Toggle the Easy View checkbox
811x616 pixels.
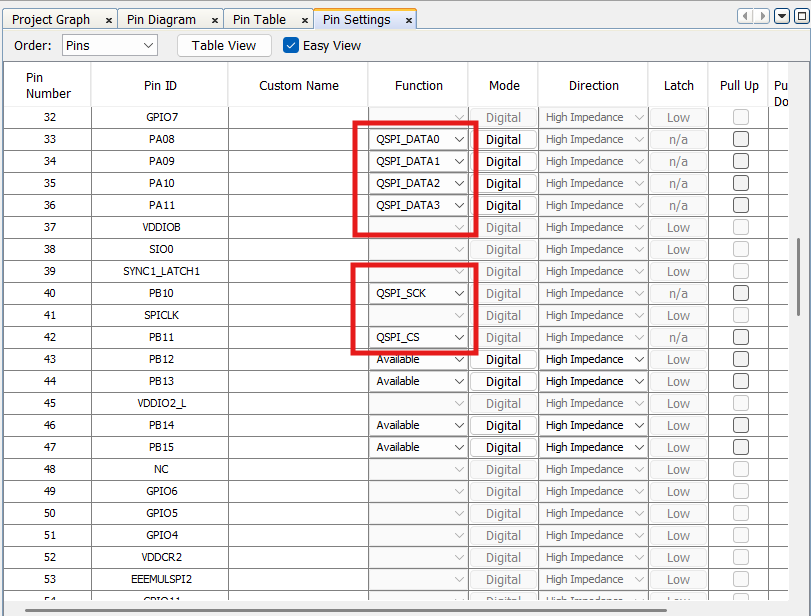coord(291,46)
